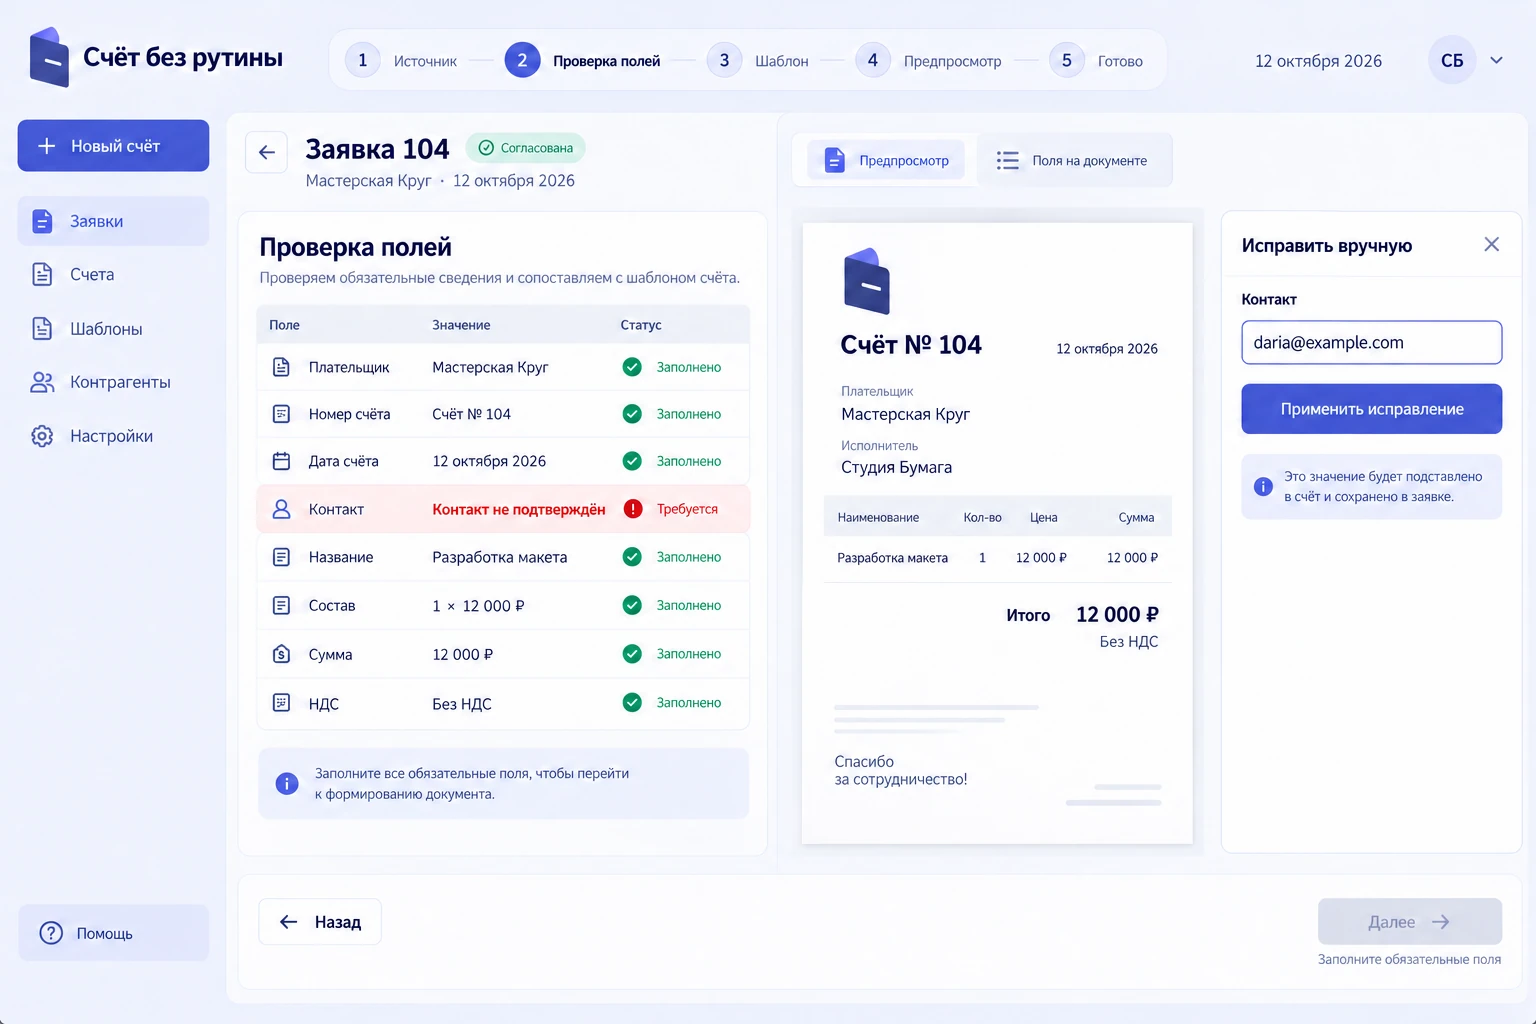Click the СБ profile avatar
This screenshot has width=1536, height=1024.
(1452, 60)
